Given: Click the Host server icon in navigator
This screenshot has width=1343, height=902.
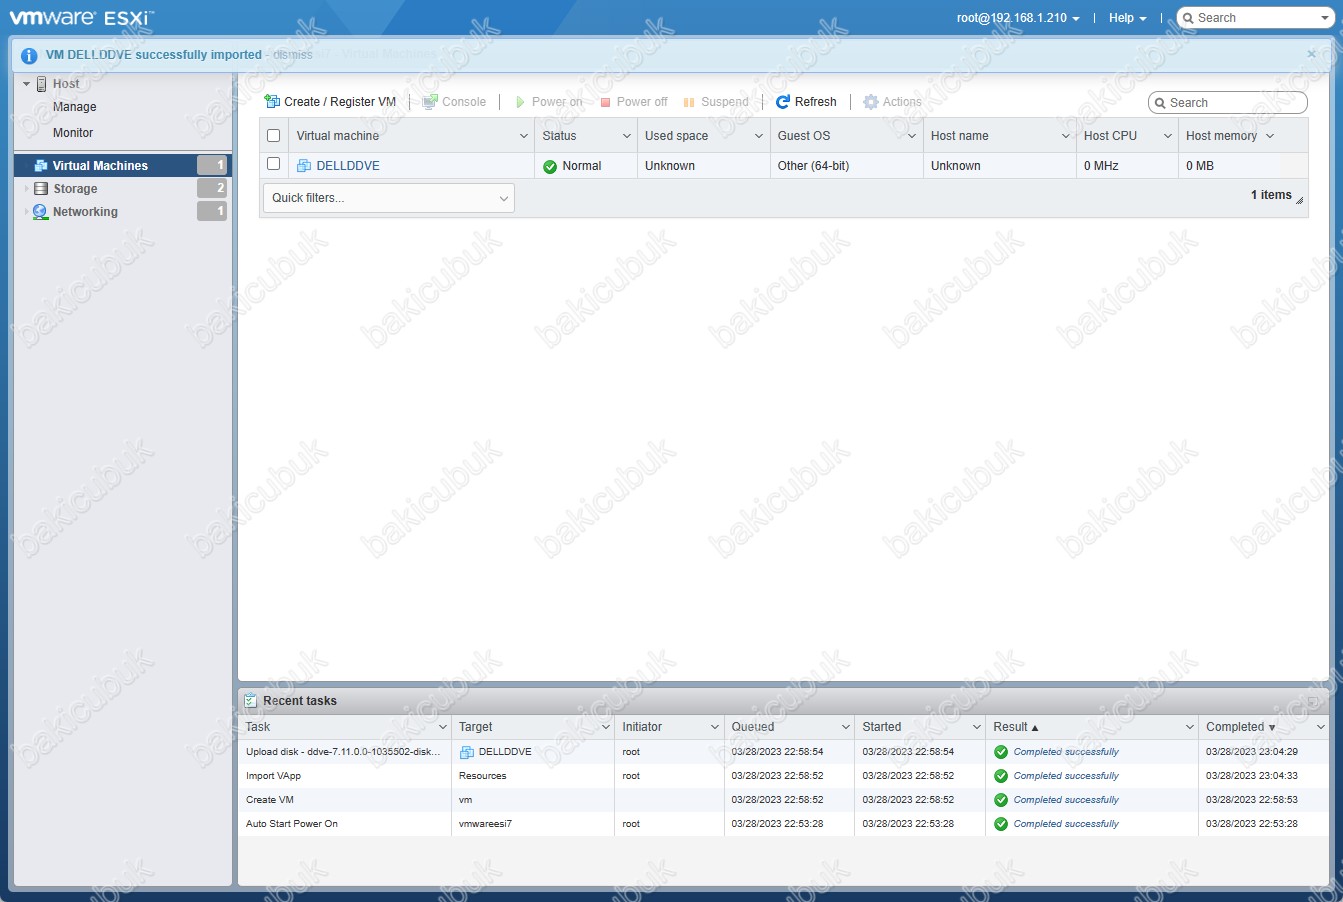Looking at the screenshot, I should (42, 84).
